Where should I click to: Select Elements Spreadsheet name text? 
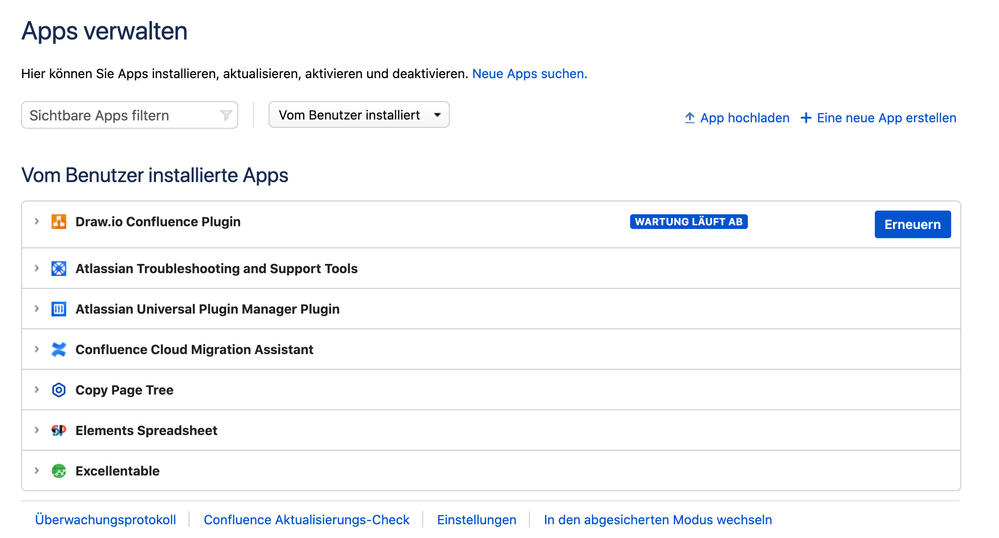point(147,431)
